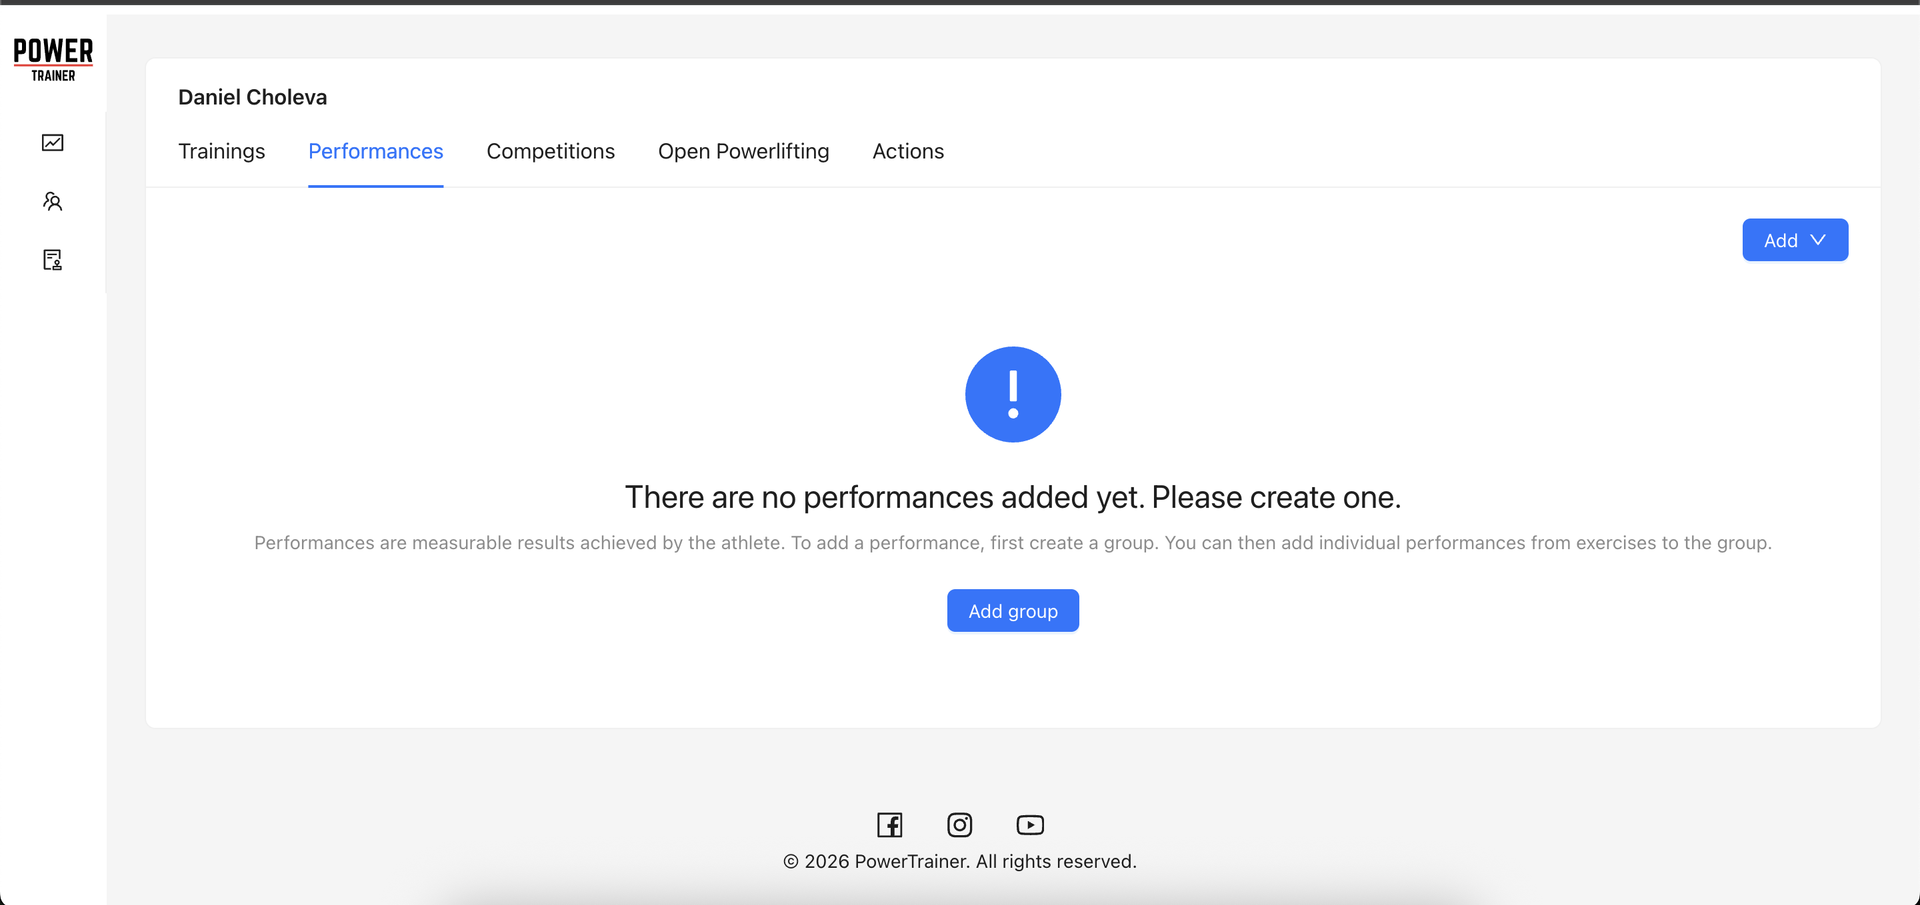The width and height of the screenshot is (1920, 905).
Task: Switch to the Trainings tab
Action: point(221,151)
